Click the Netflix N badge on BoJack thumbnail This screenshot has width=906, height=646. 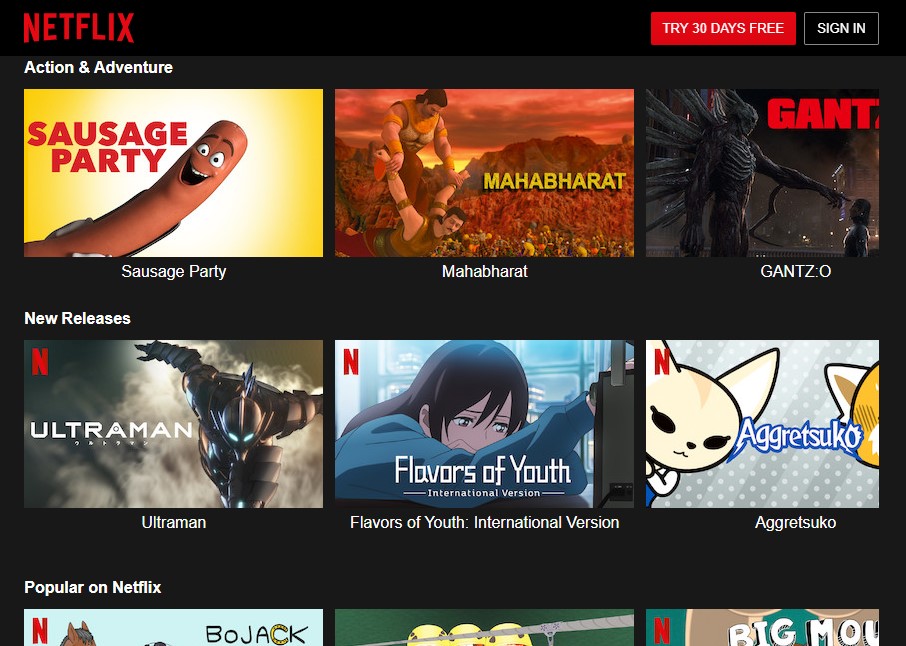point(40,631)
